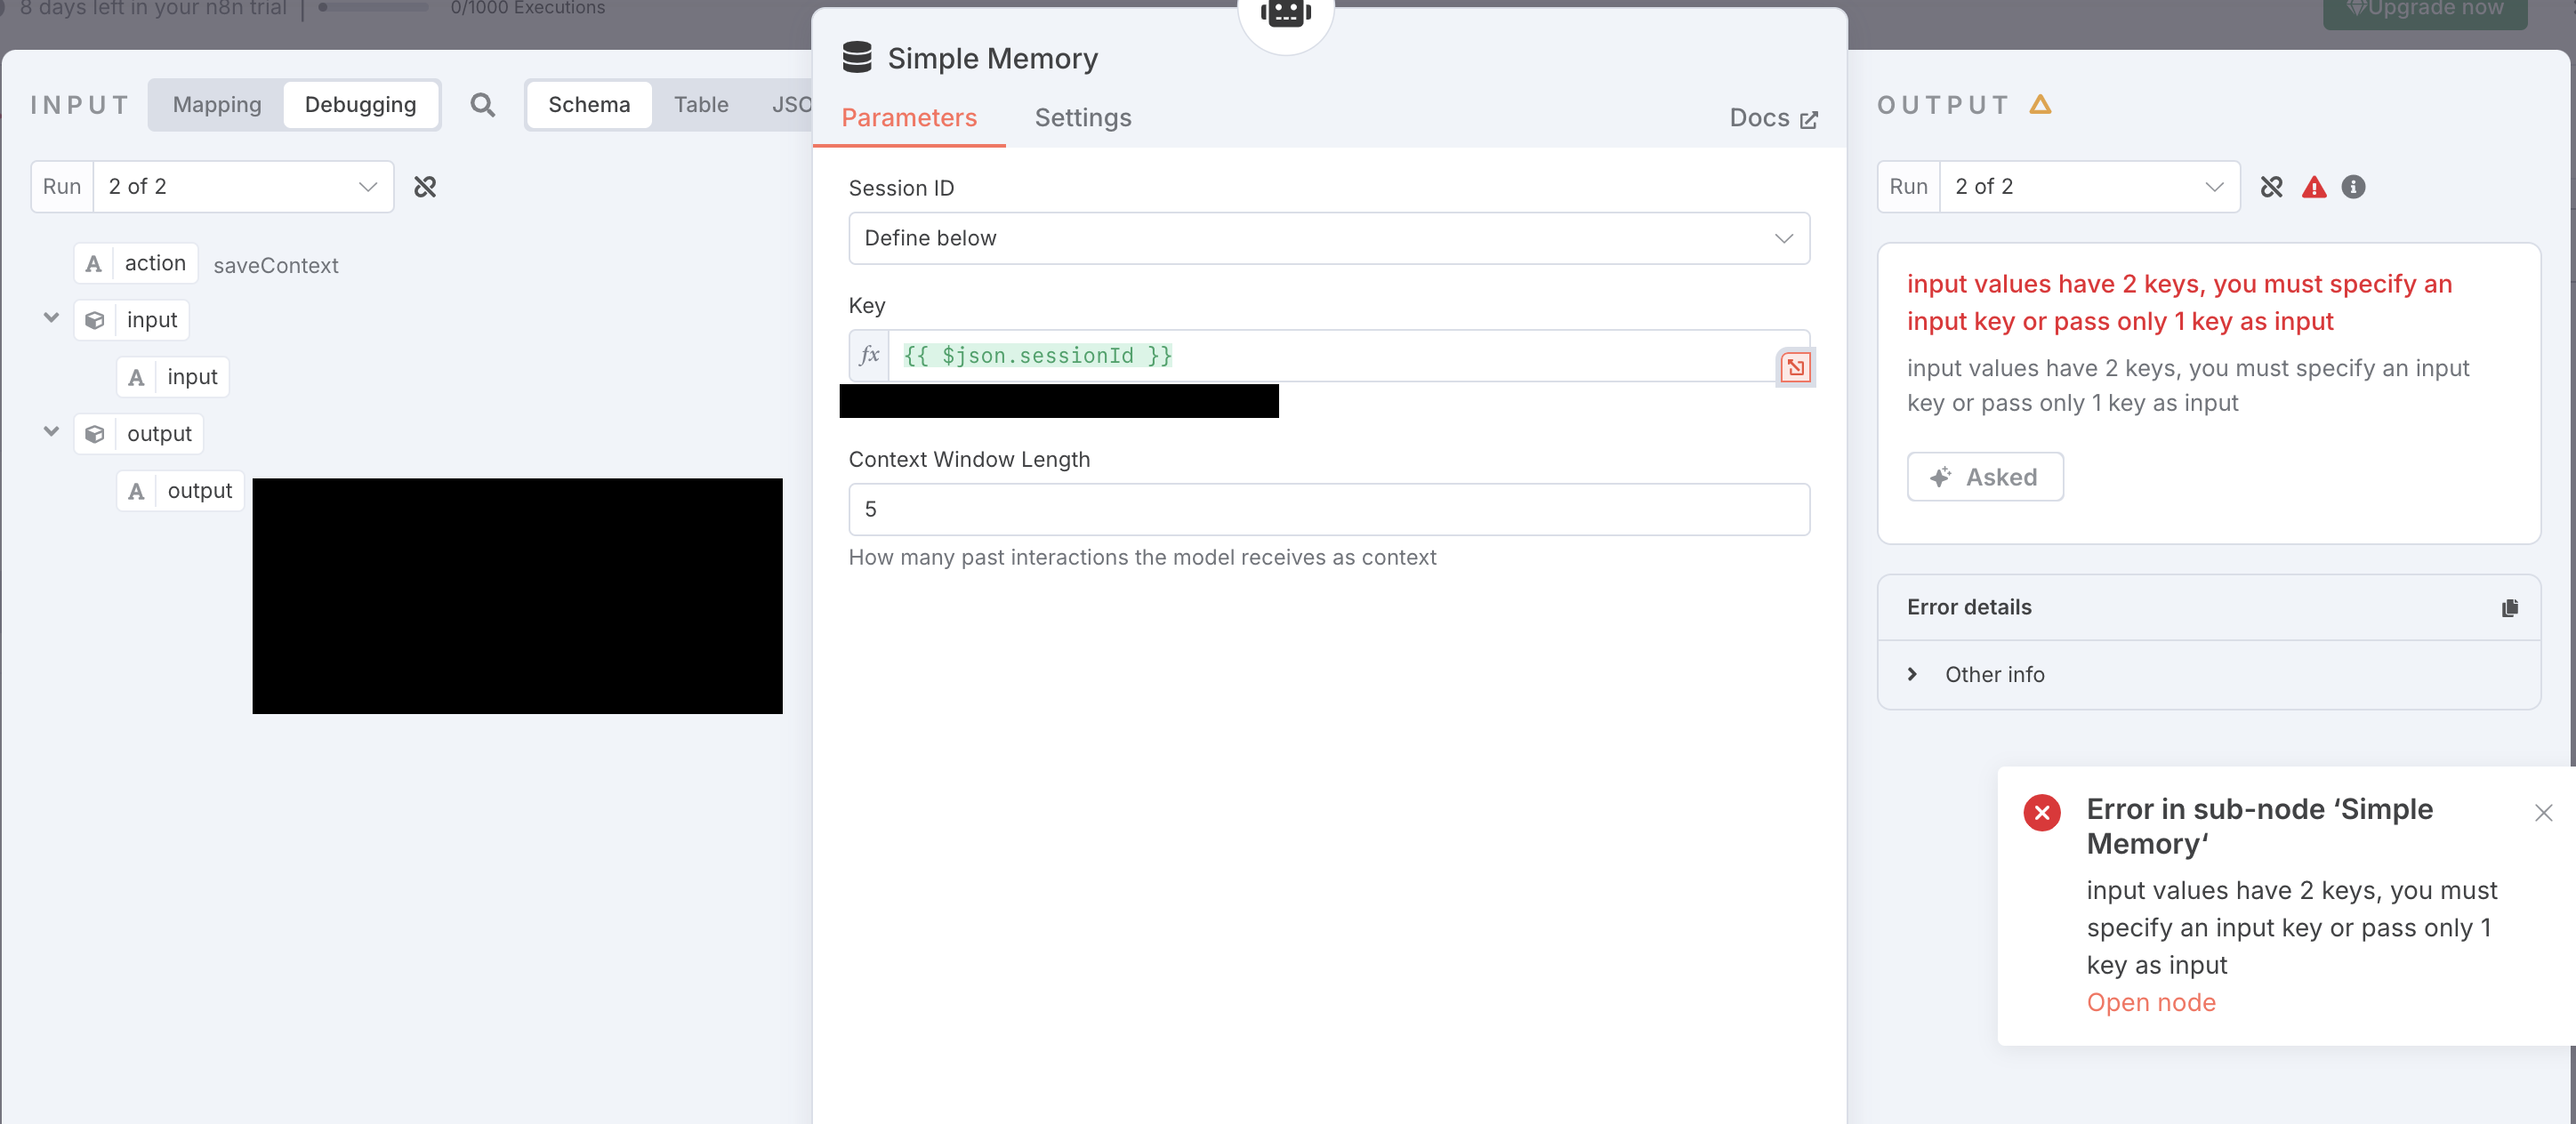Open the Session ID dropdown
The width and height of the screenshot is (2576, 1124).
[x=1328, y=238]
